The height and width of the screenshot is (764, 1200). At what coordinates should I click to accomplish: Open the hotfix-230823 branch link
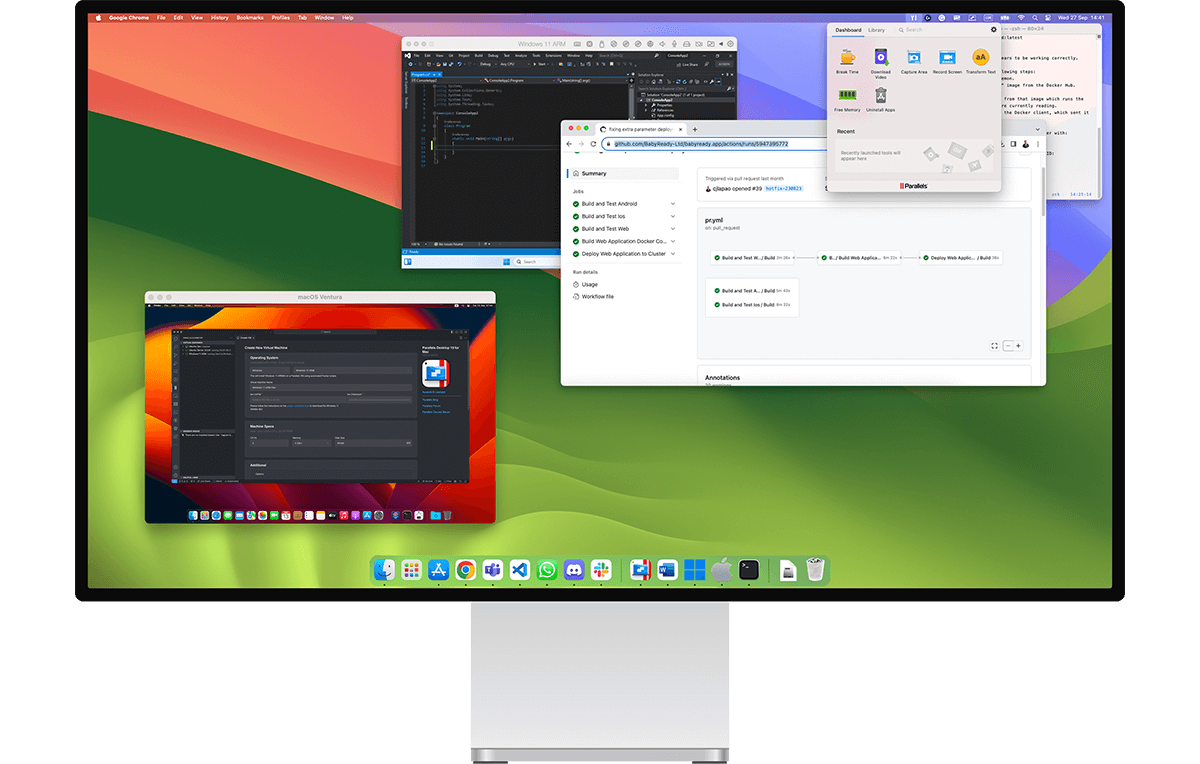(x=785, y=189)
